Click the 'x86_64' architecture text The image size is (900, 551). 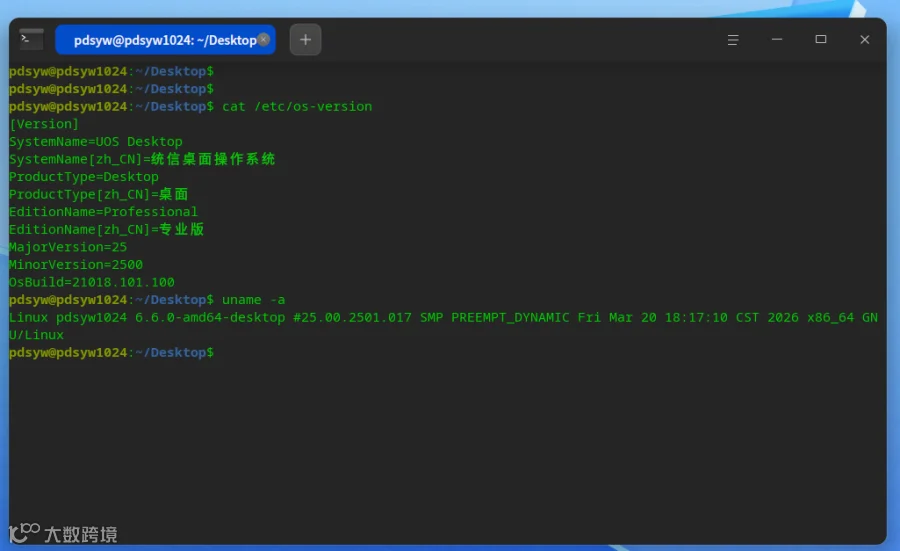point(831,317)
